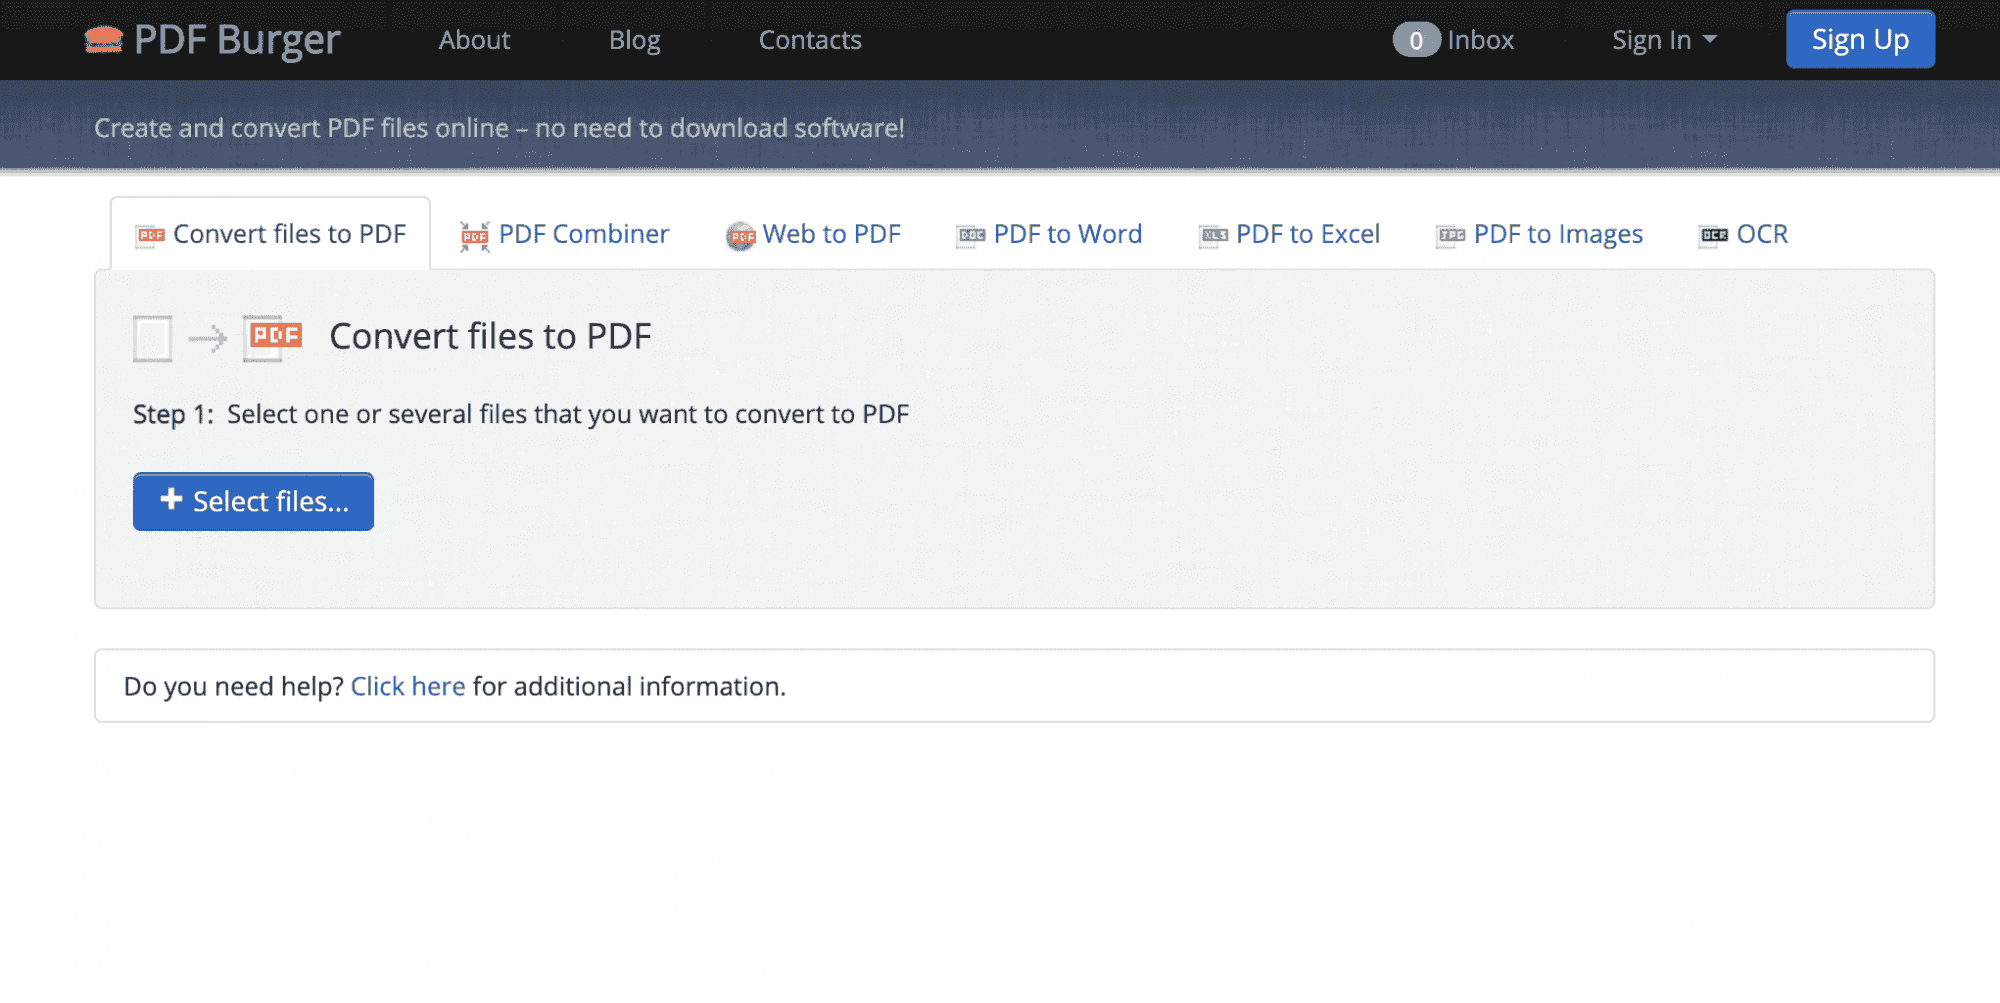Click the Web to PDF globe icon
The width and height of the screenshot is (2000, 1003).
click(x=740, y=236)
